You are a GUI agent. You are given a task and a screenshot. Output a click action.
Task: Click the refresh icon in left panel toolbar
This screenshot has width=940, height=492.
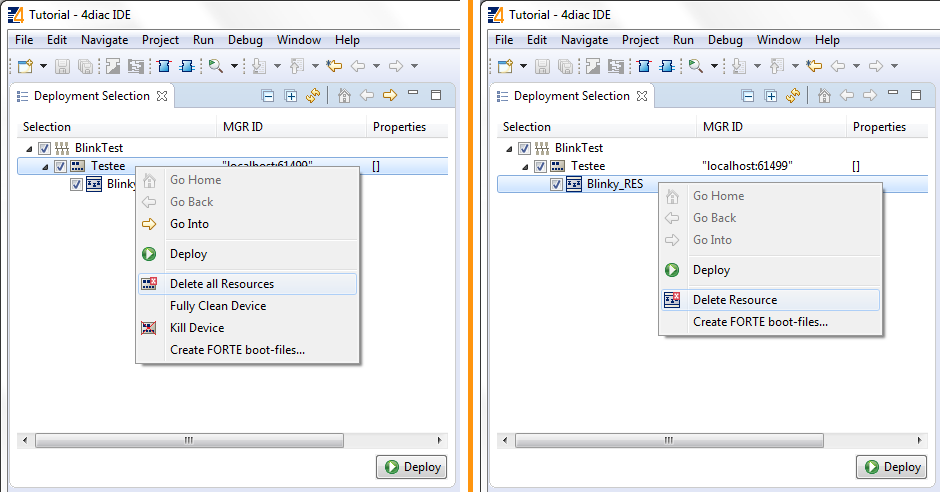(x=313, y=96)
